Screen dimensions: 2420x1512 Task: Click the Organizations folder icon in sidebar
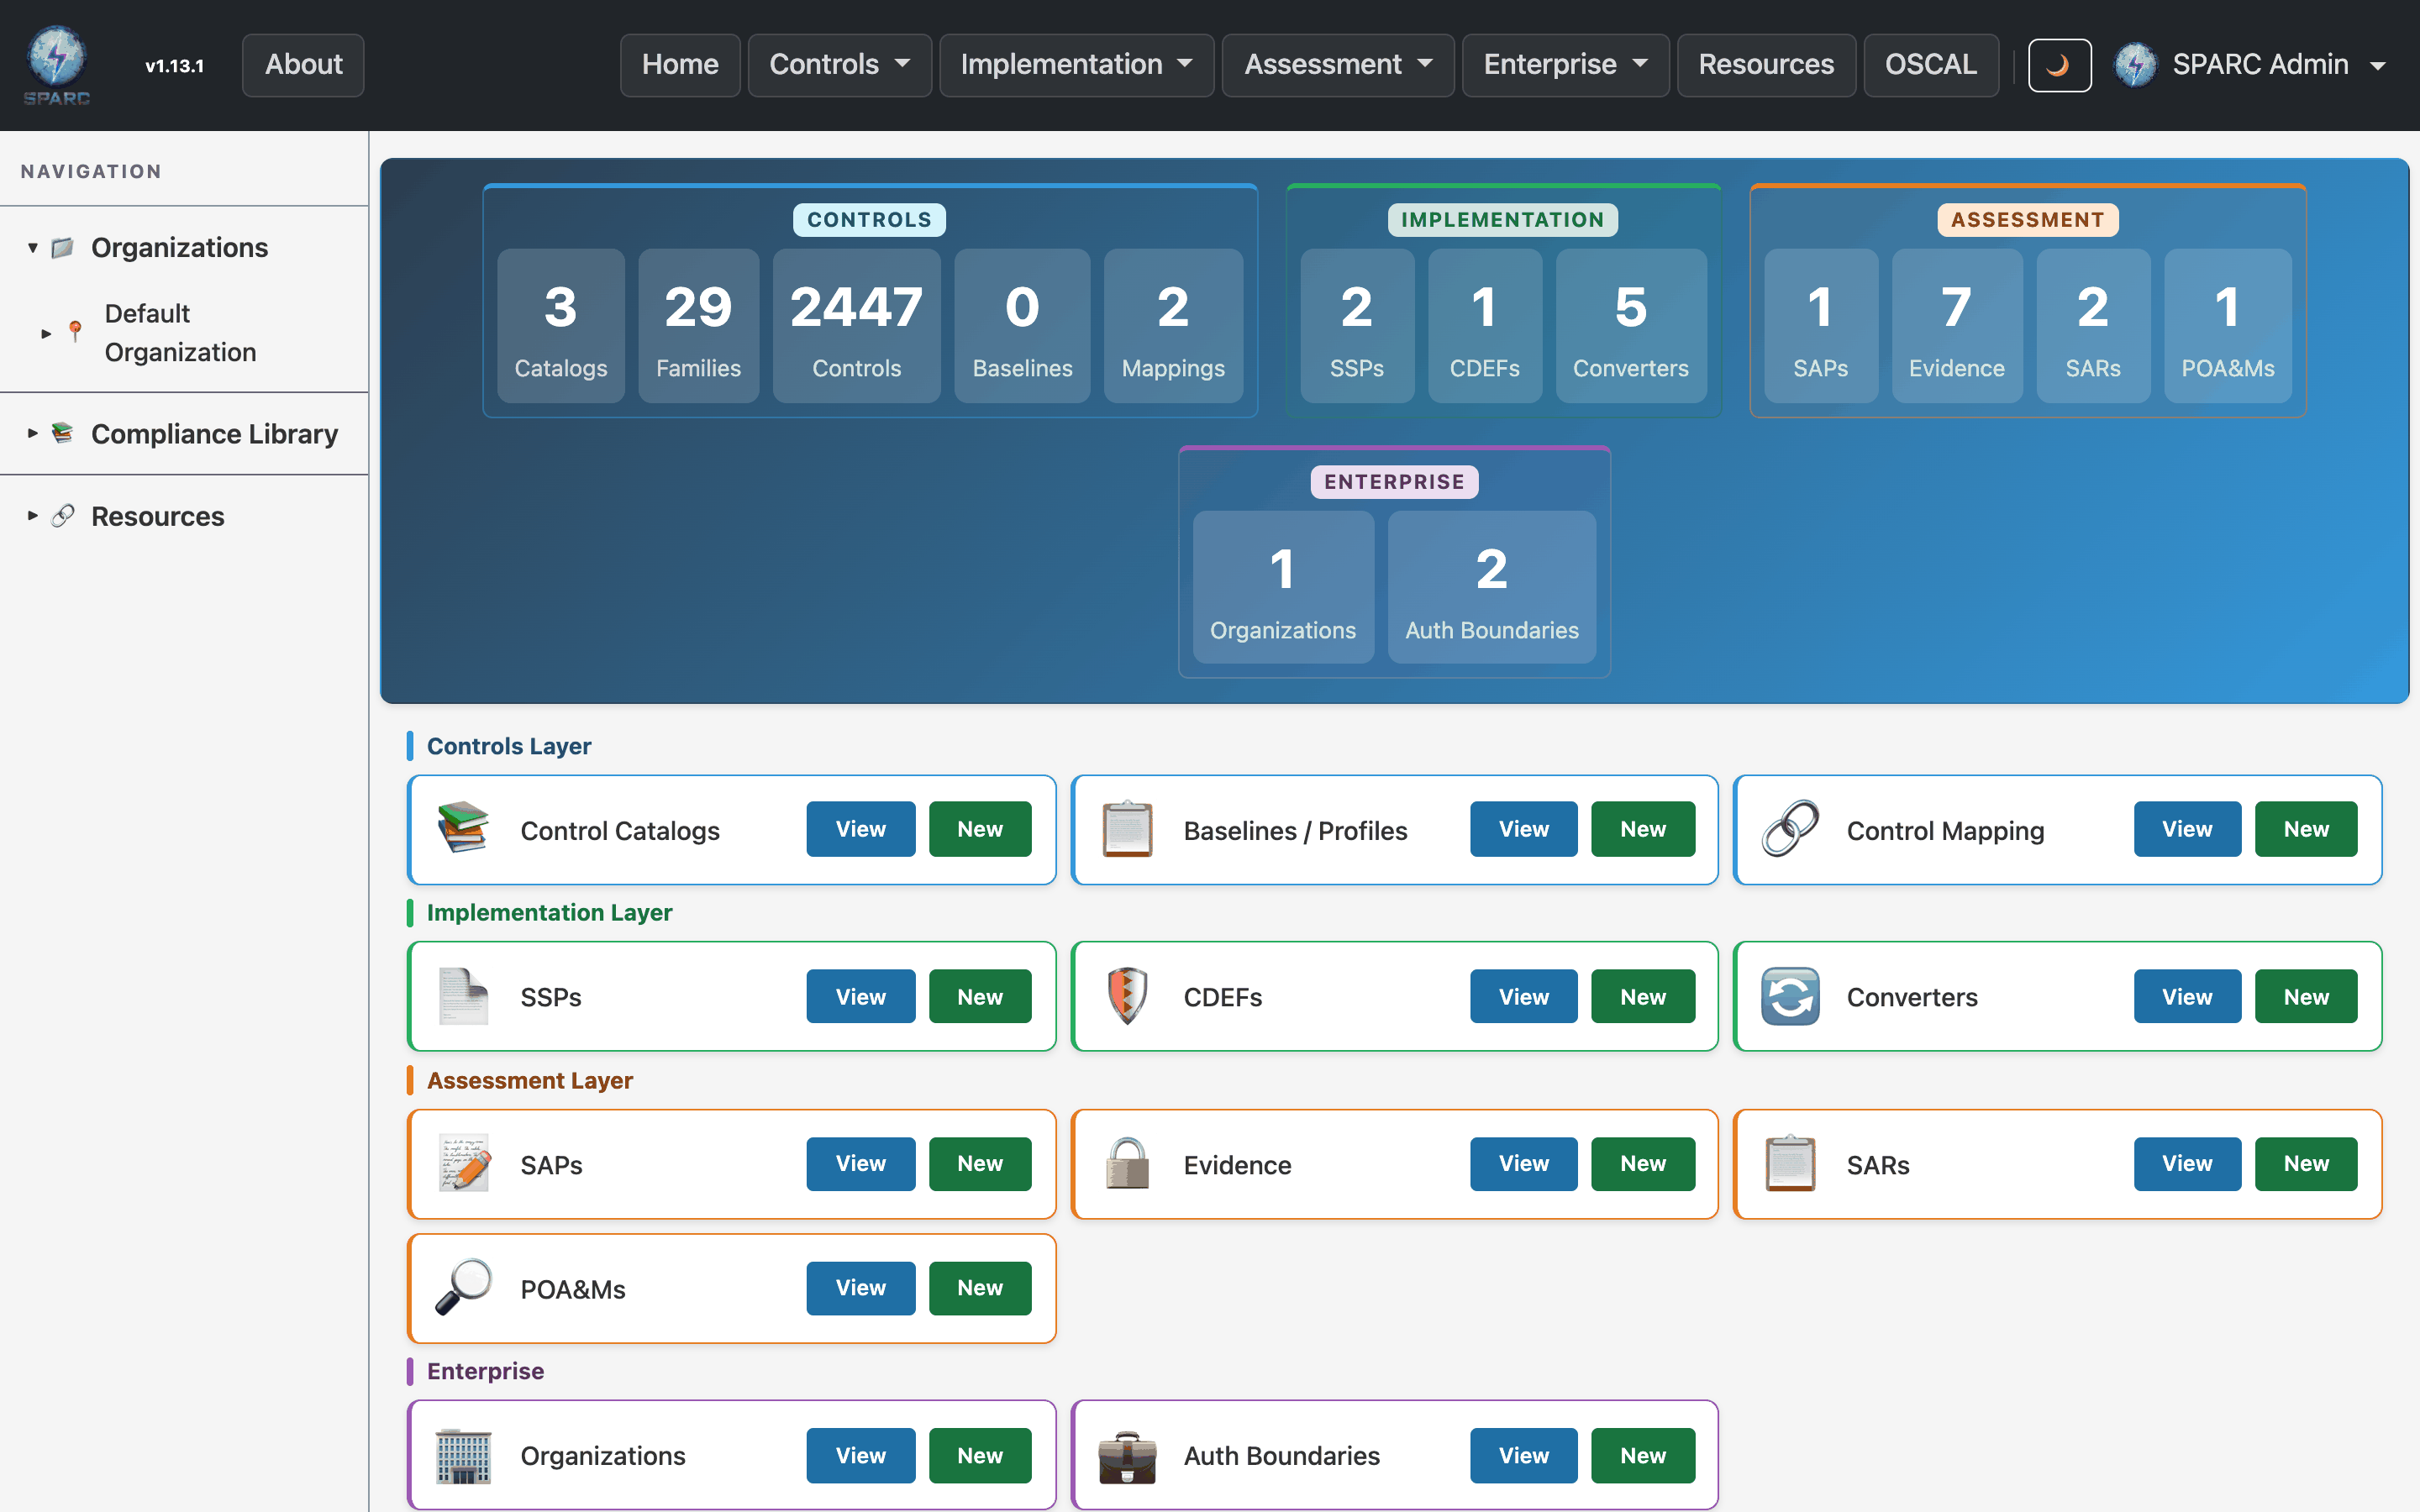63,247
